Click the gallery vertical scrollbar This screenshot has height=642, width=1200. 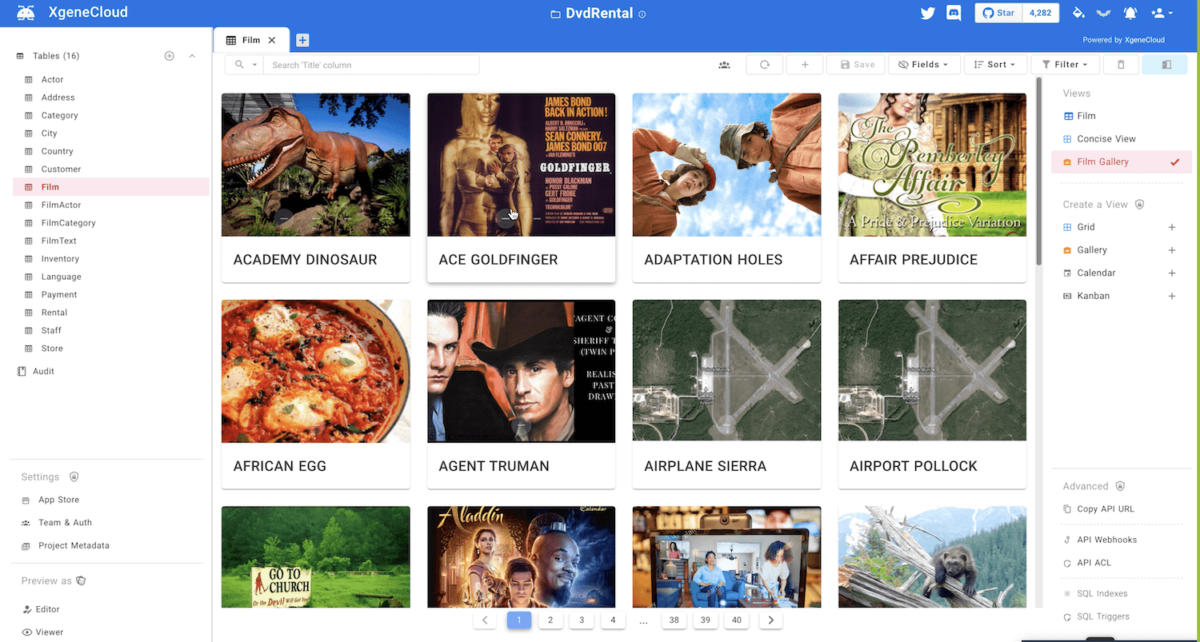[x=1038, y=172]
